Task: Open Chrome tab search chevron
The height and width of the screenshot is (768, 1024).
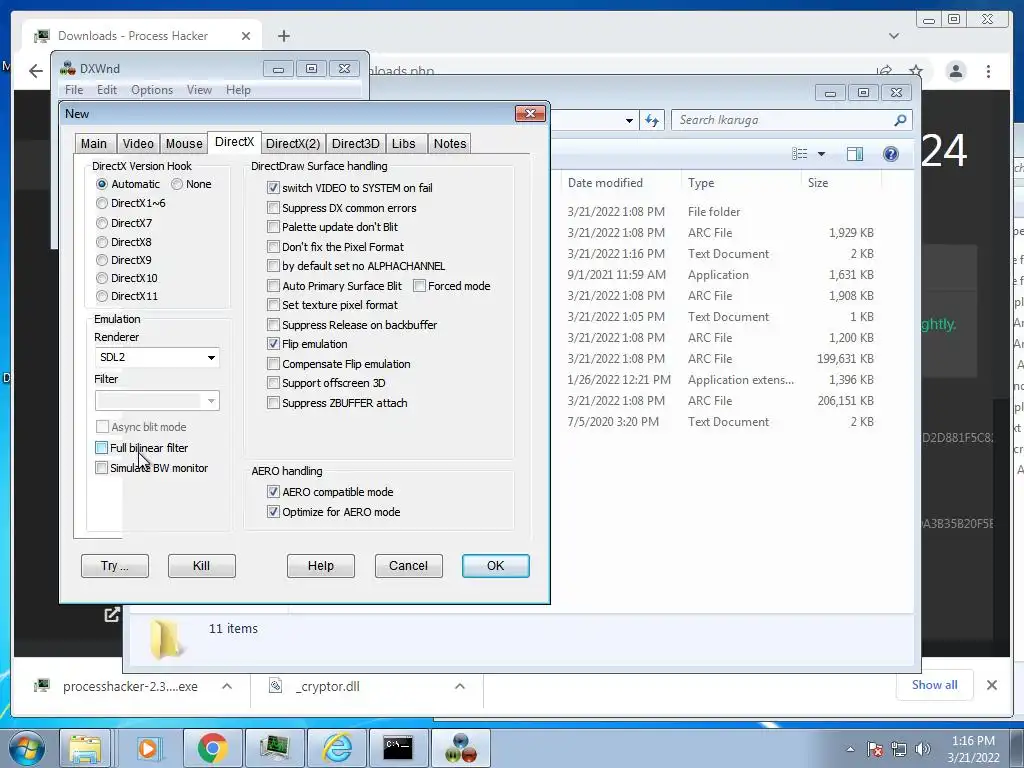Action: 894,36
